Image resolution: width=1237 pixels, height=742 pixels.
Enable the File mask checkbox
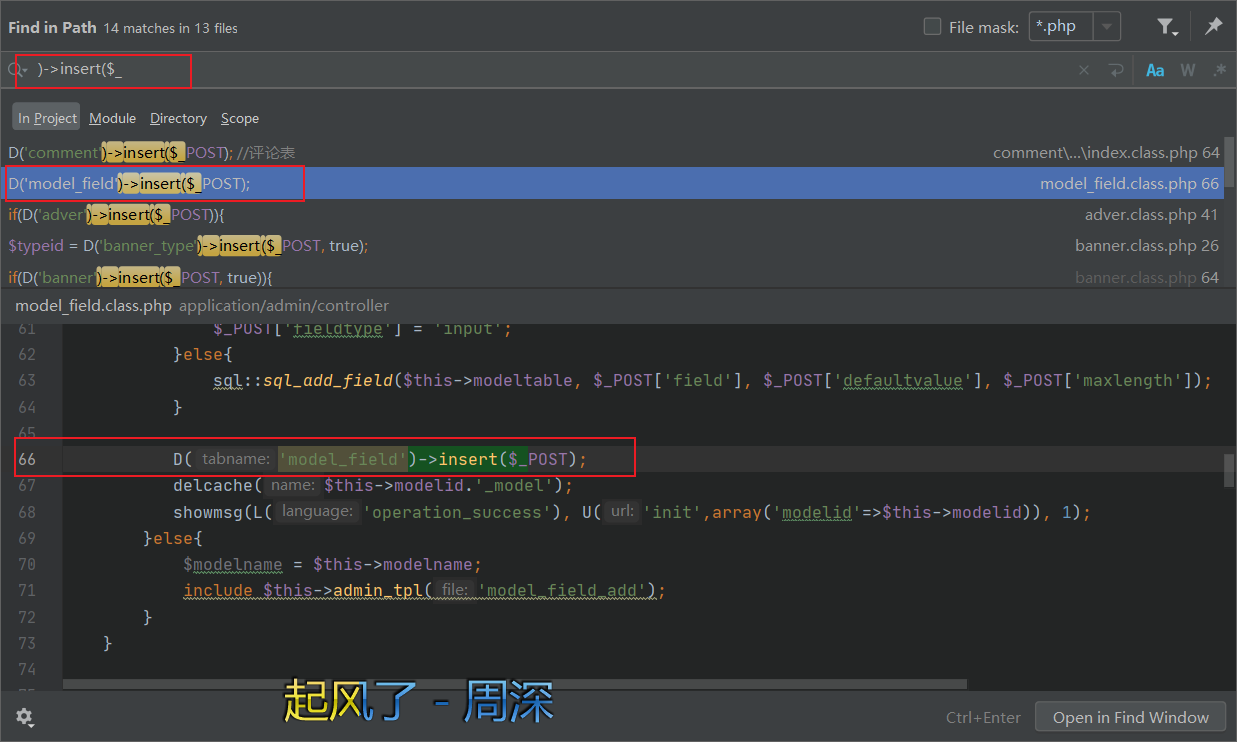[x=932, y=27]
